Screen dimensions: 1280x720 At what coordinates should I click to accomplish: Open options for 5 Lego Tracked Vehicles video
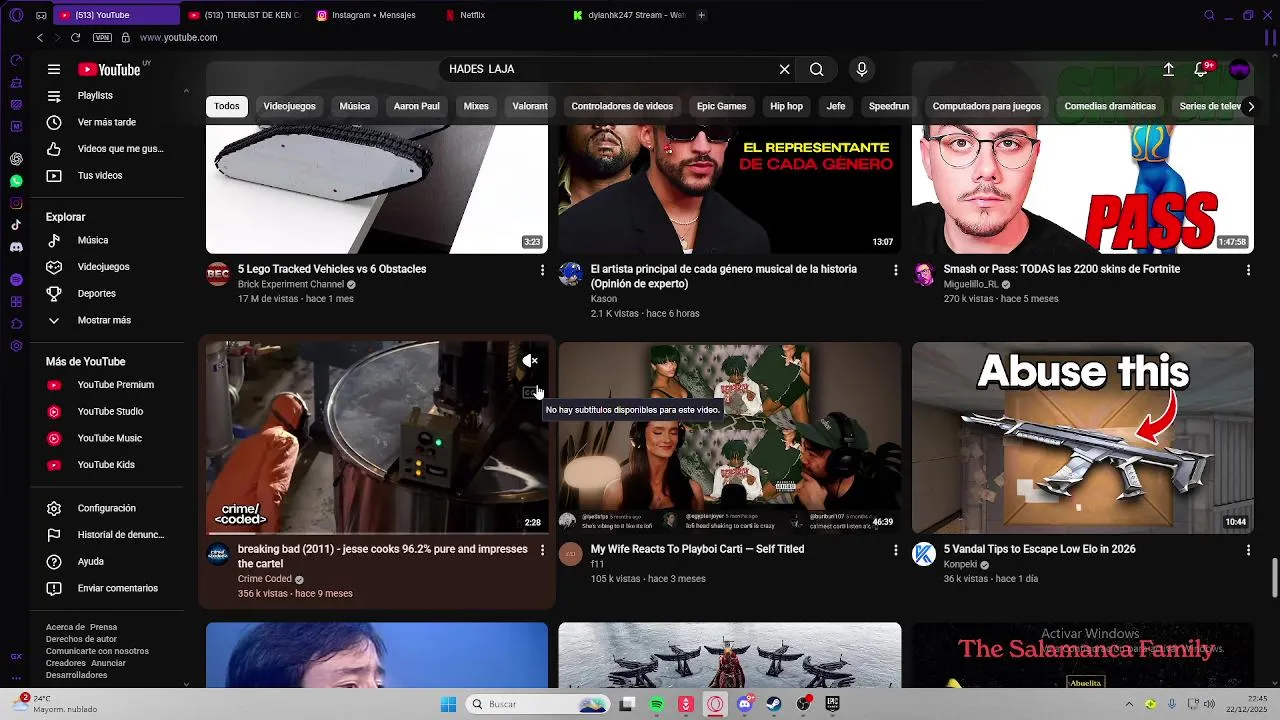click(x=543, y=270)
